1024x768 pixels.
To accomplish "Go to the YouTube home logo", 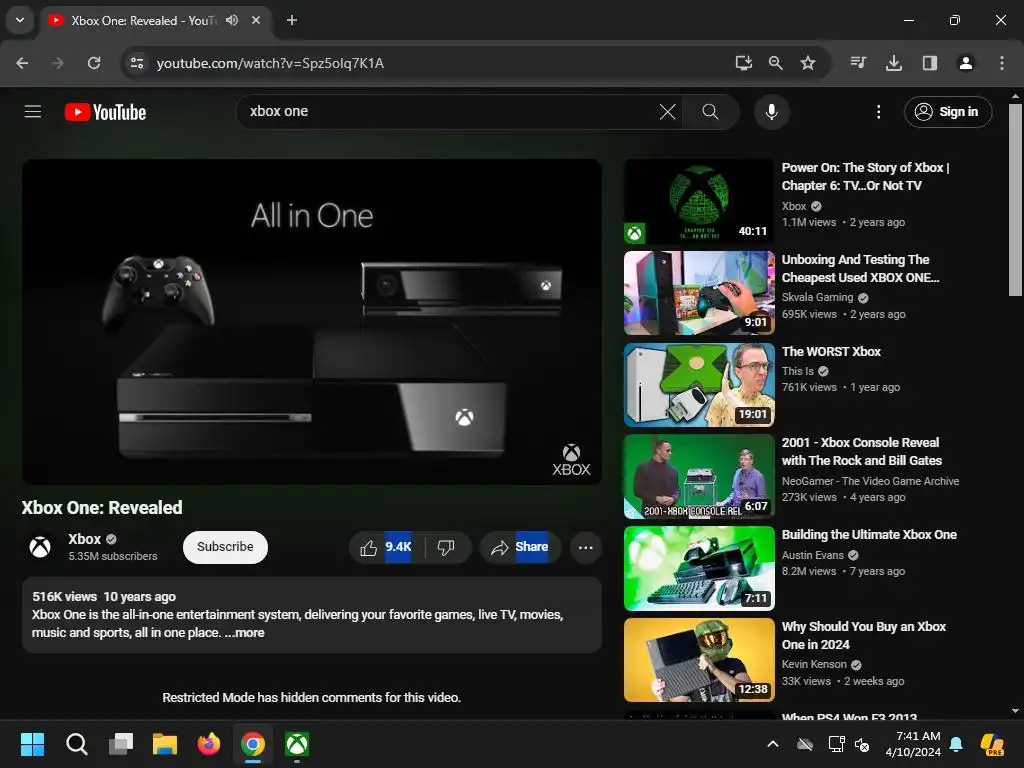I will pos(105,112).
